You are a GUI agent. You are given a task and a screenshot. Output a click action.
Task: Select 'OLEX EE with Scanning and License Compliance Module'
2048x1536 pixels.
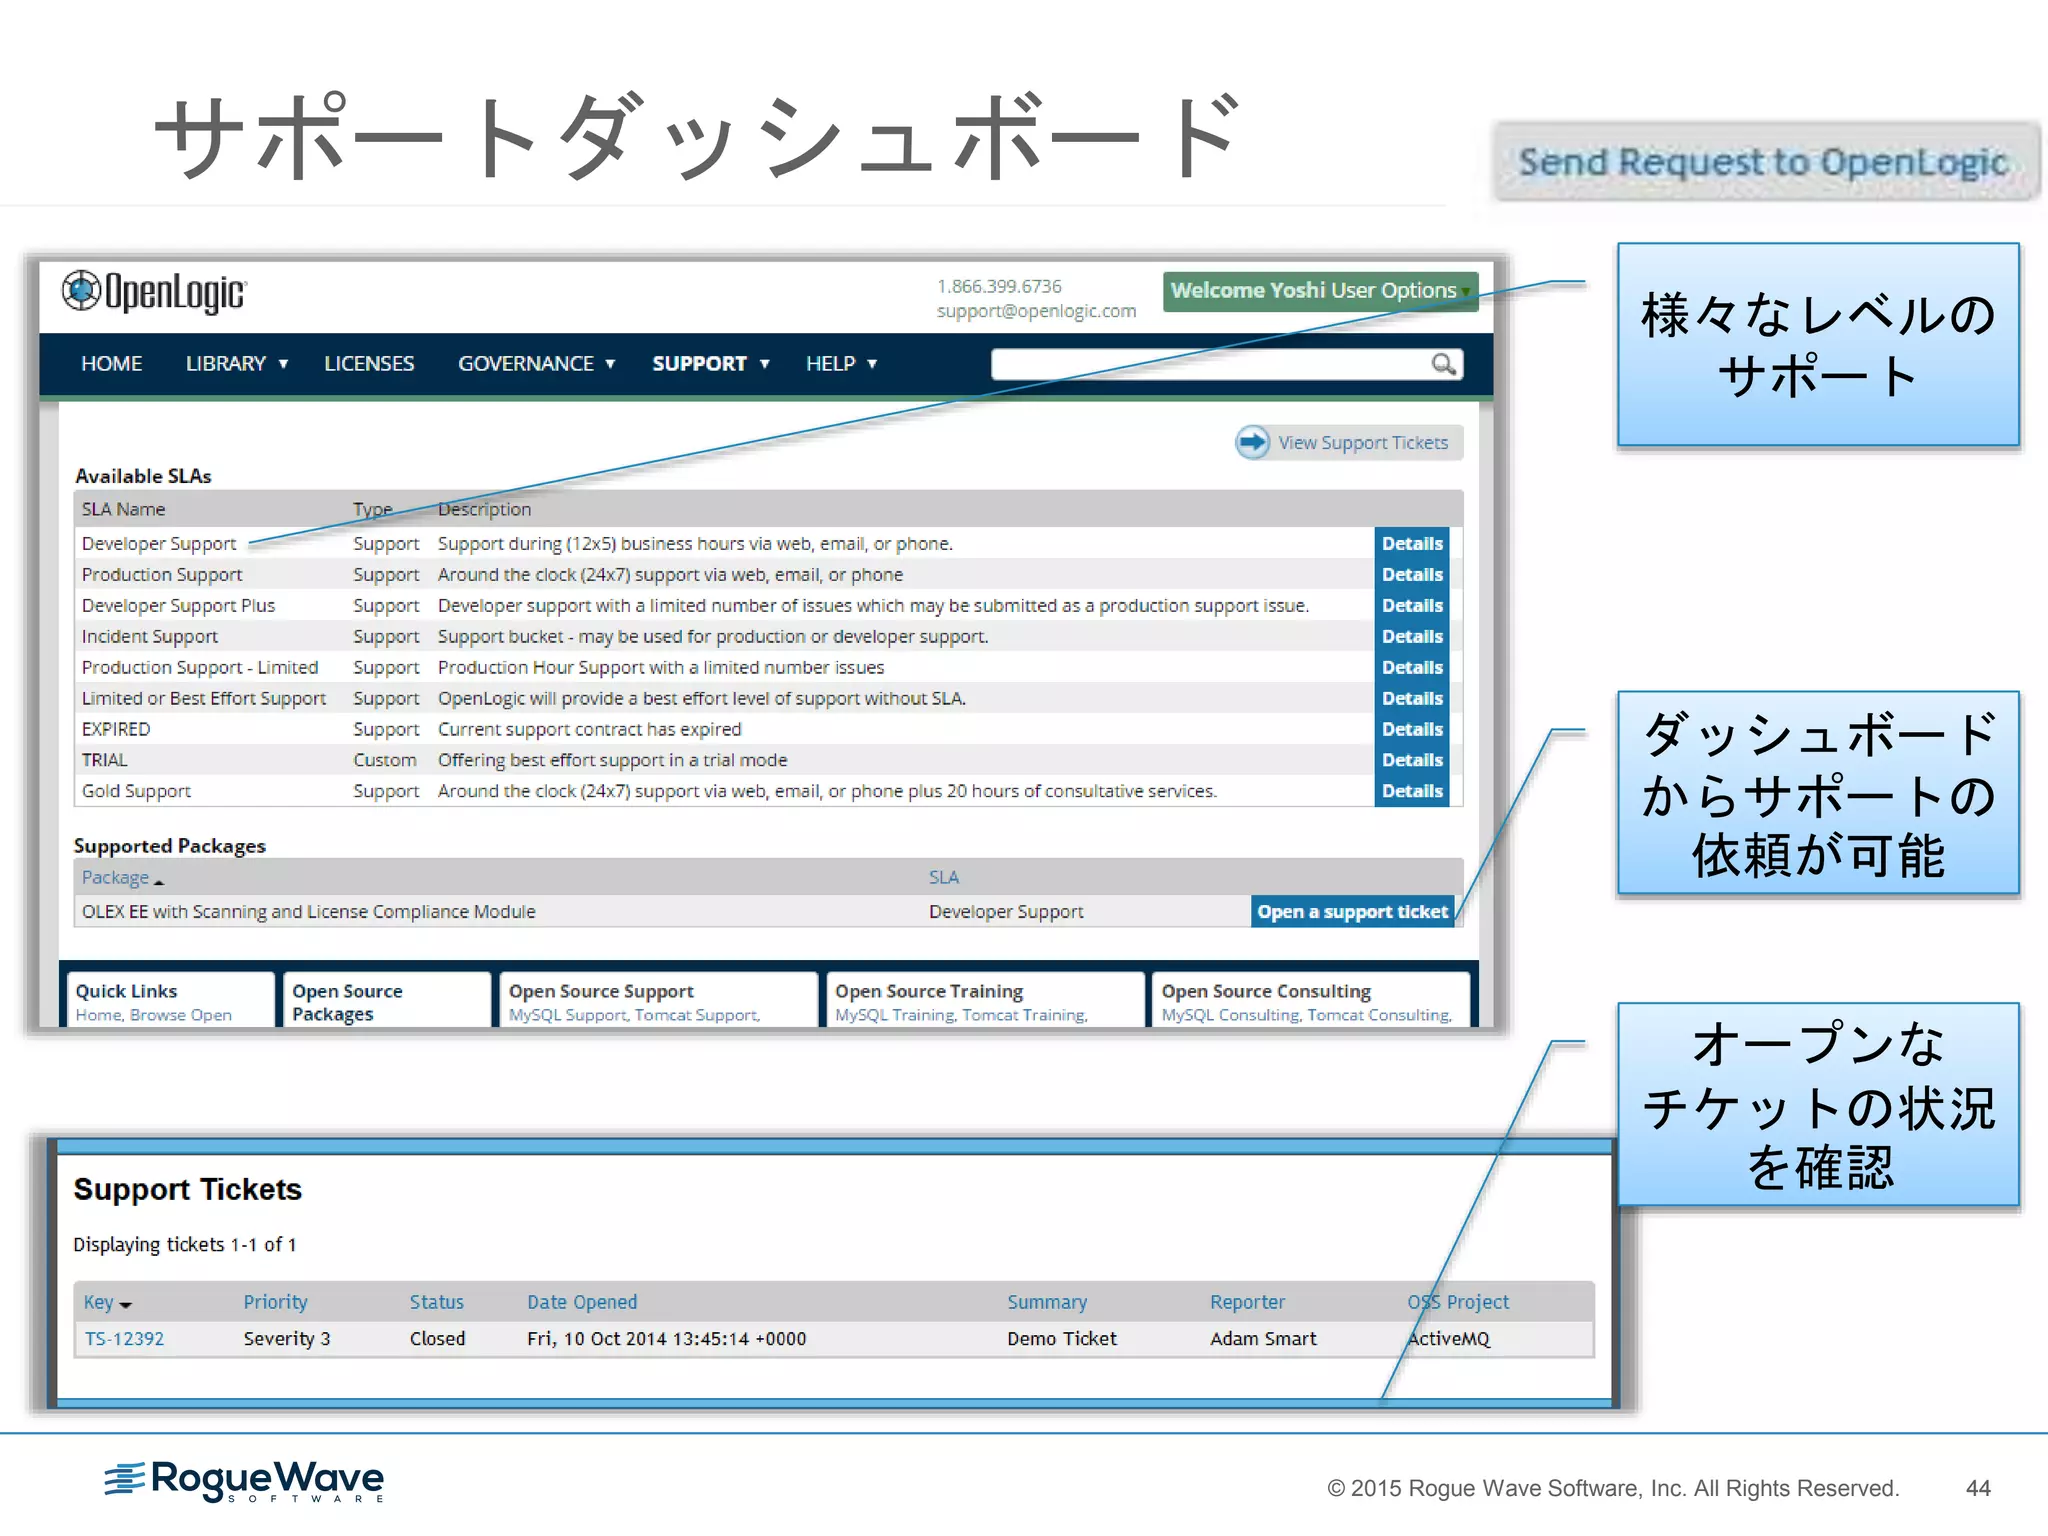pyautogui.click(x=308, y=912)
